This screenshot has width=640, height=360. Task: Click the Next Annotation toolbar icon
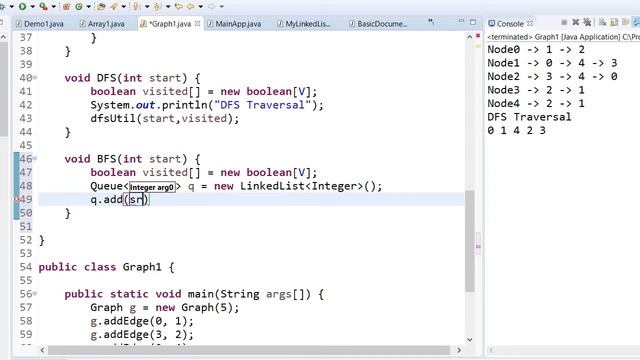pos(136,7)
